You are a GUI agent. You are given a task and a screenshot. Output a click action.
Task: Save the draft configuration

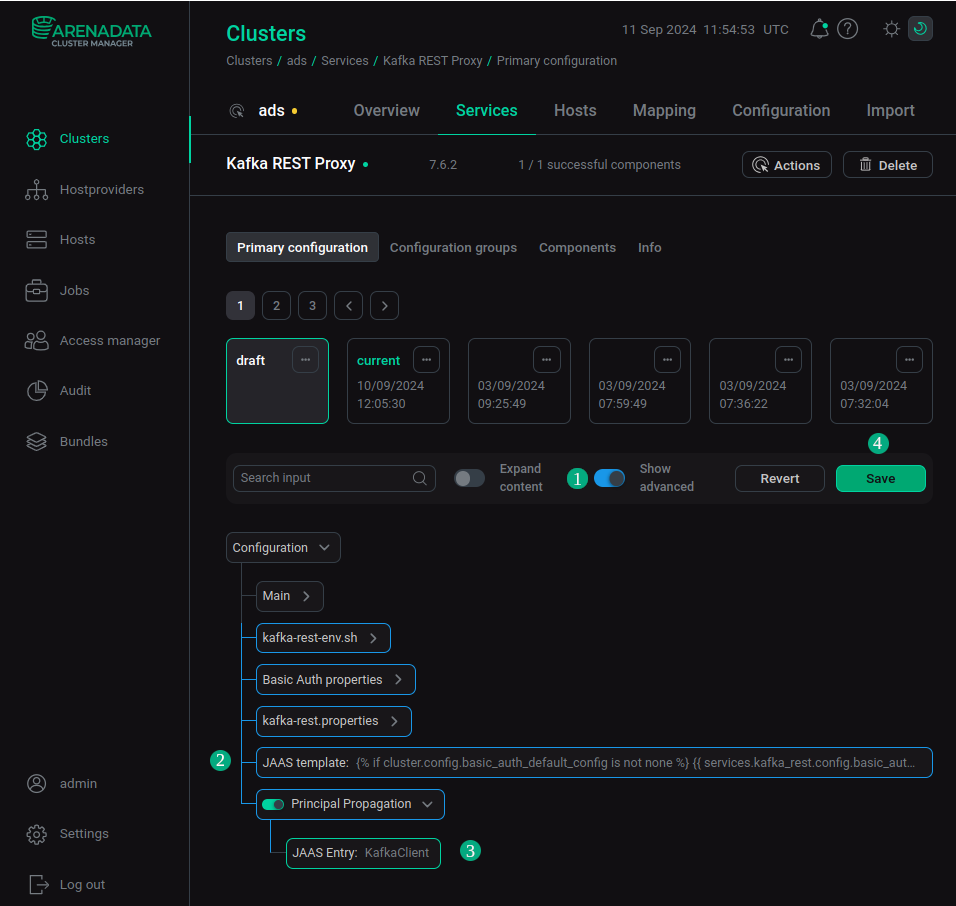click(x=880, y=479)
